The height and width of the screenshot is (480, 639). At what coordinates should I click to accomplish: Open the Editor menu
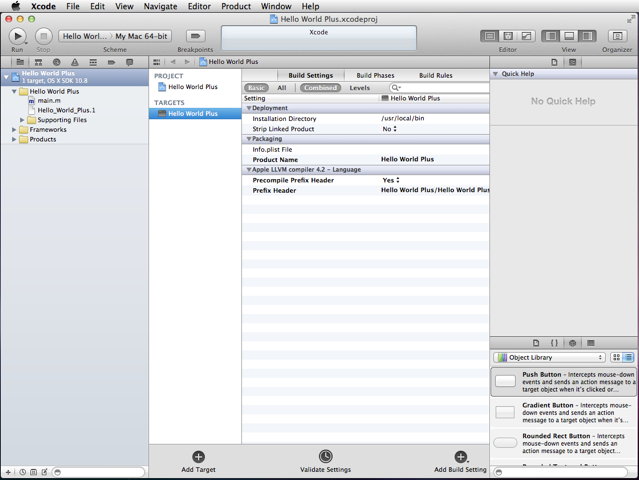[x=199, y=6]
